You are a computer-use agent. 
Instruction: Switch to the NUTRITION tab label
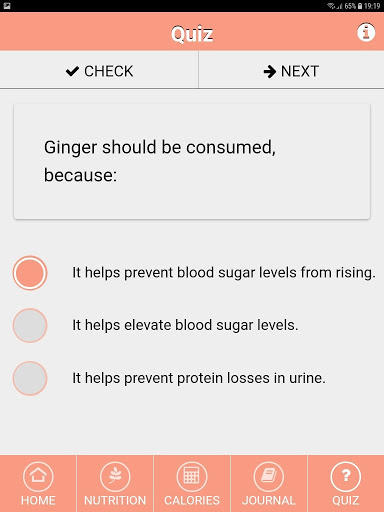coord(115,500)
